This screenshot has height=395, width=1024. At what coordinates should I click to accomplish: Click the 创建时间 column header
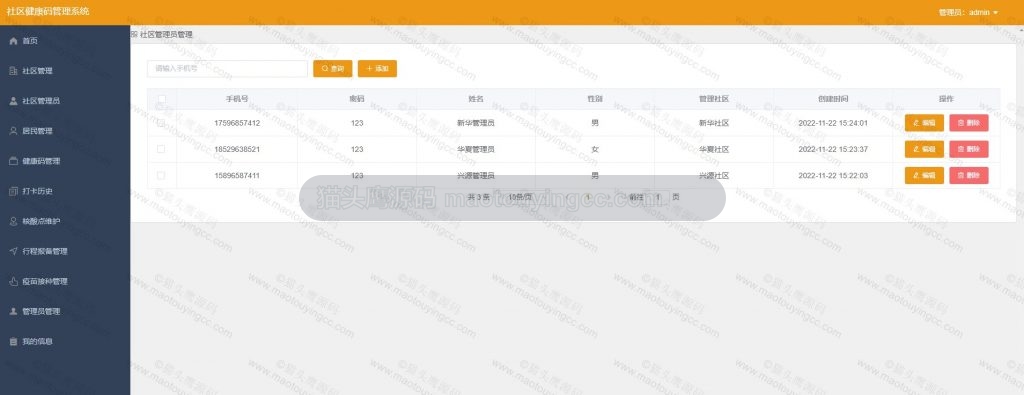[833, 99]
